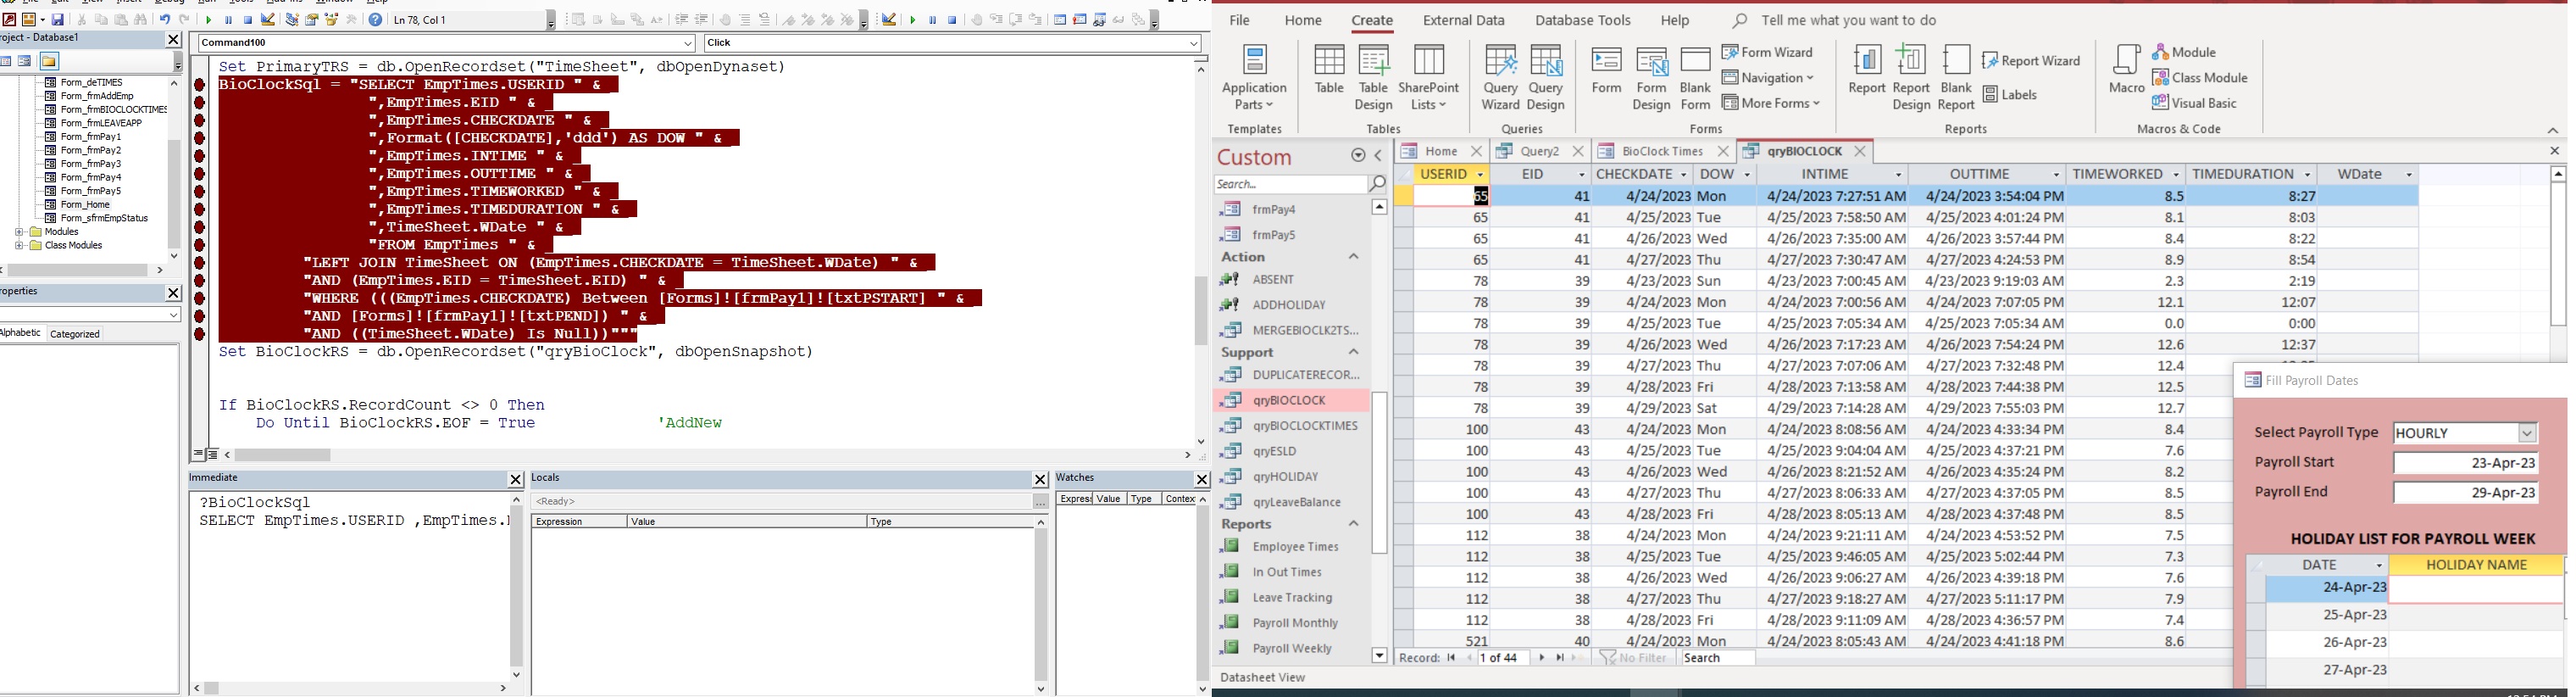Launch the Query Wizard from ribbon
Screen dimensions: 2576x697
[x=1500, y=78]
